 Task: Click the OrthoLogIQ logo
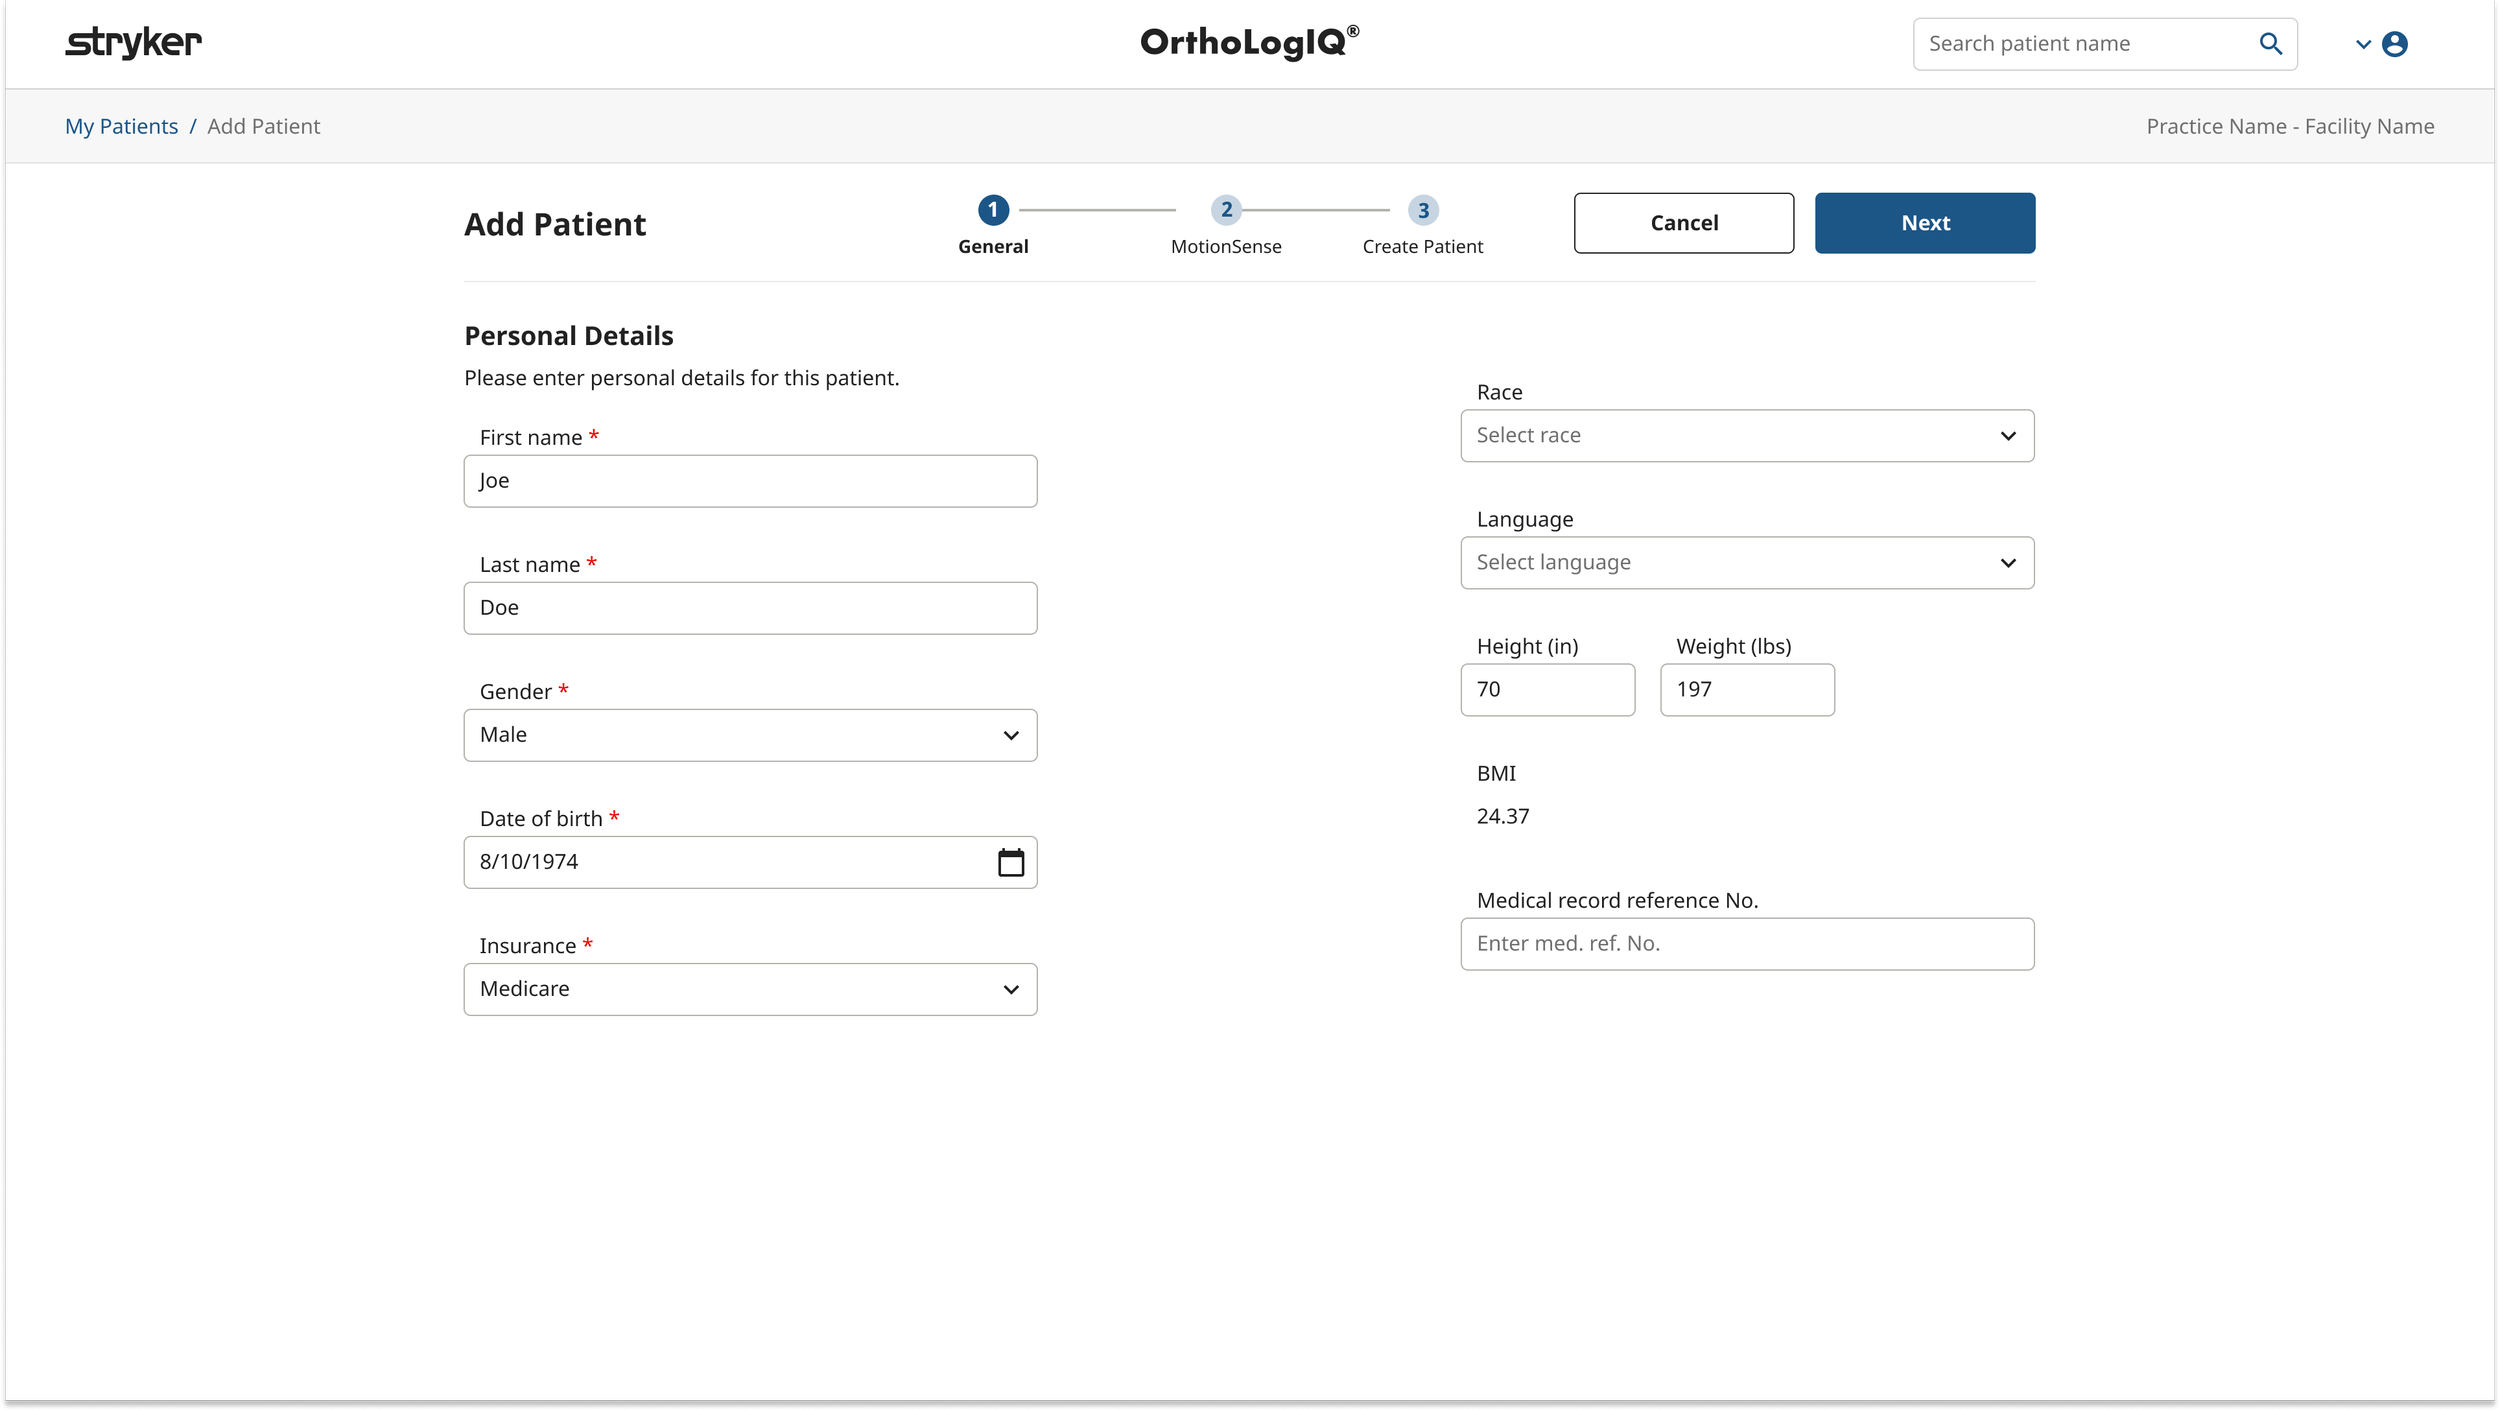coord(1247,41)
